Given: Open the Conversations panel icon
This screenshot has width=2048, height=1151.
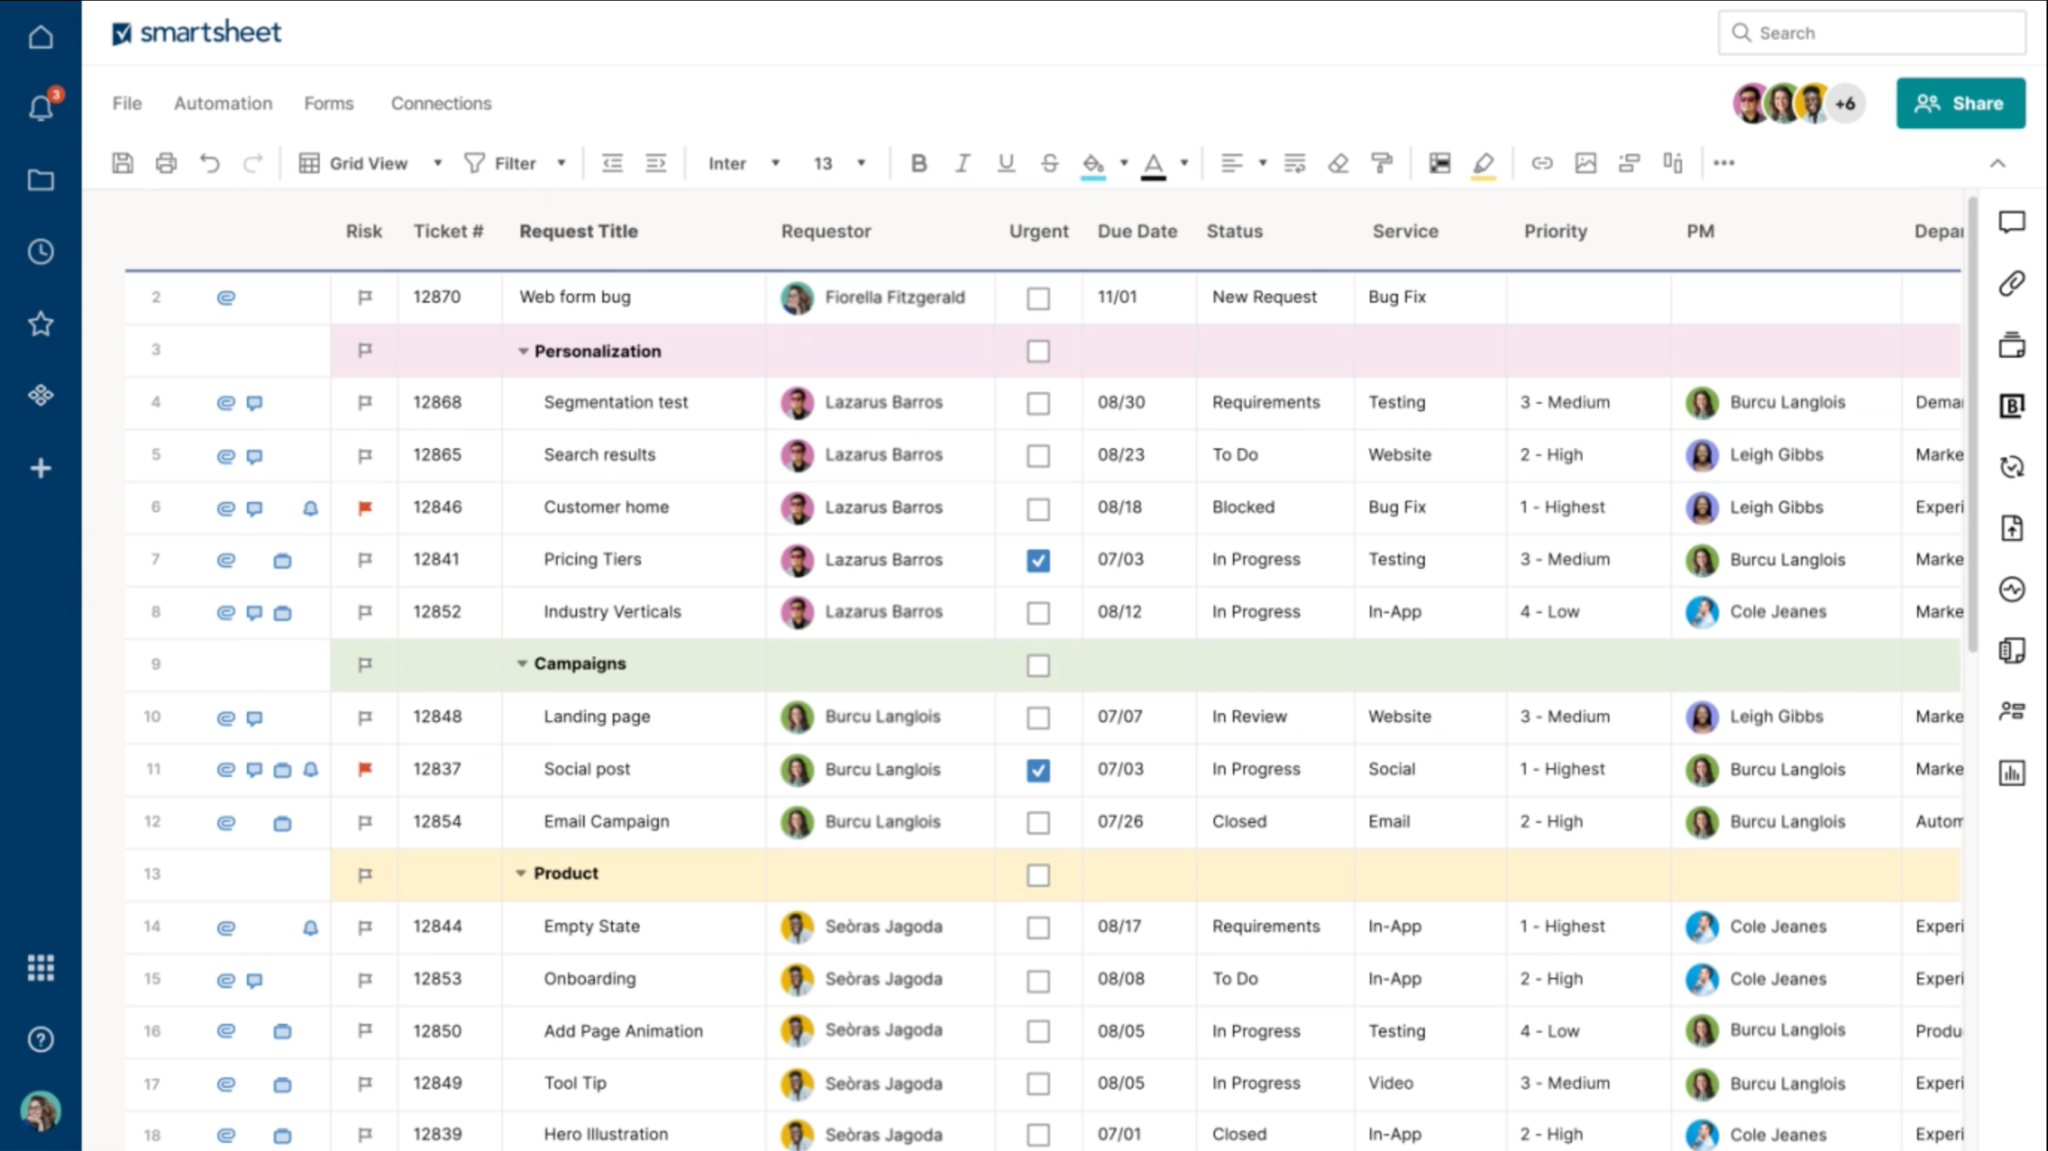Looking at the screenshot, I should tap(2012, 222).
